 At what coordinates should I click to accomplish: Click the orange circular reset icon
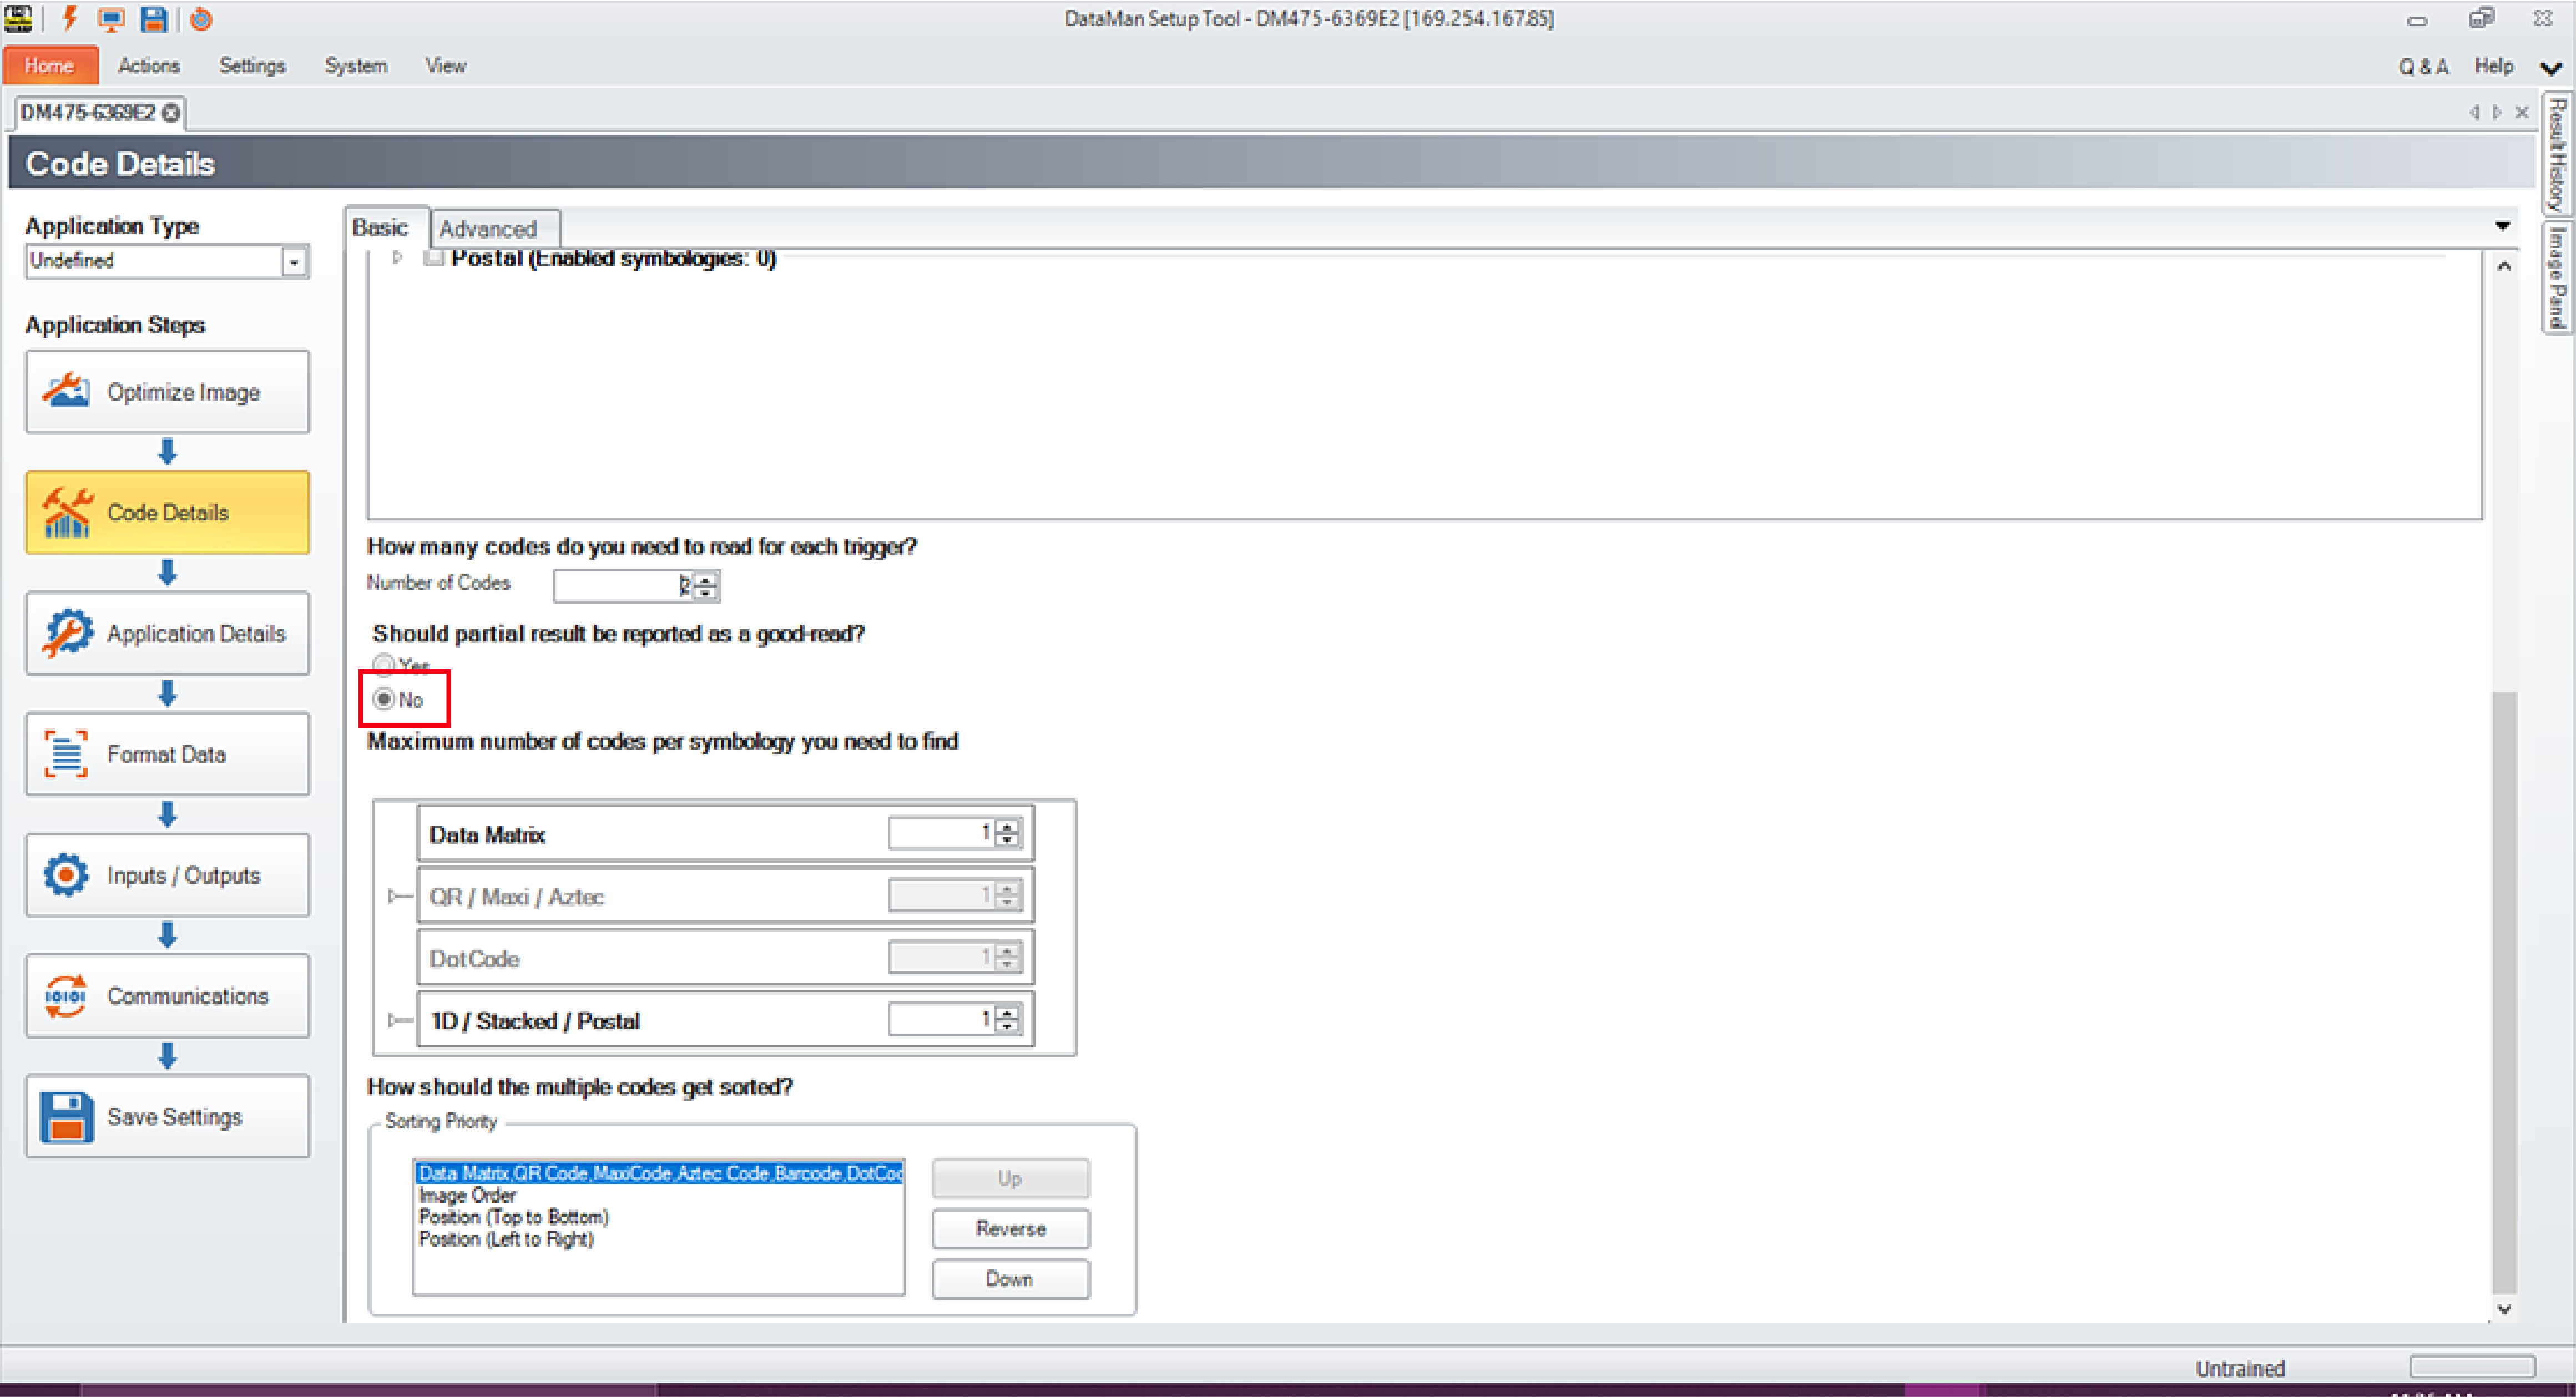point(201,18)
